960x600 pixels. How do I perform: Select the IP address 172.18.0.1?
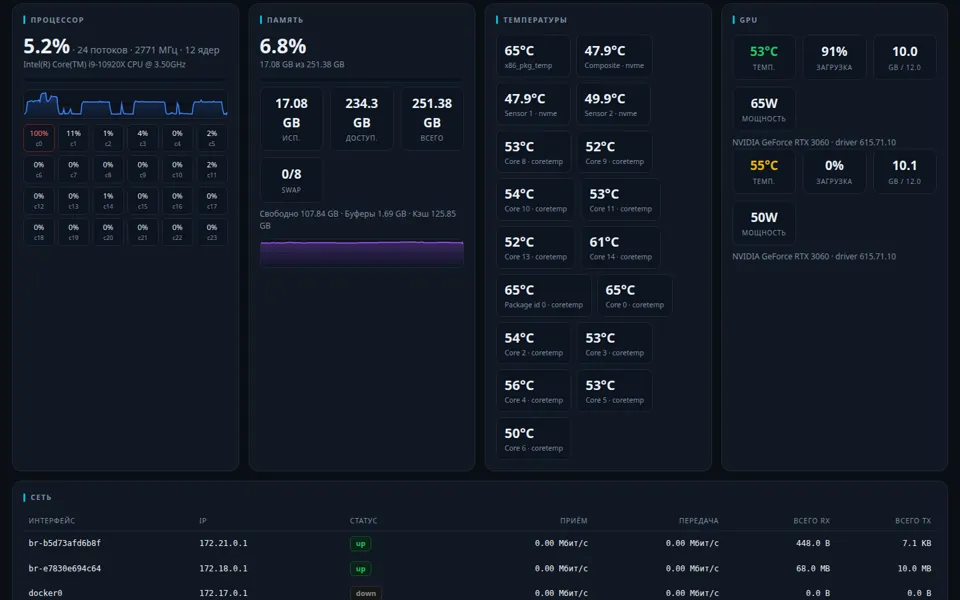(223, 568)
